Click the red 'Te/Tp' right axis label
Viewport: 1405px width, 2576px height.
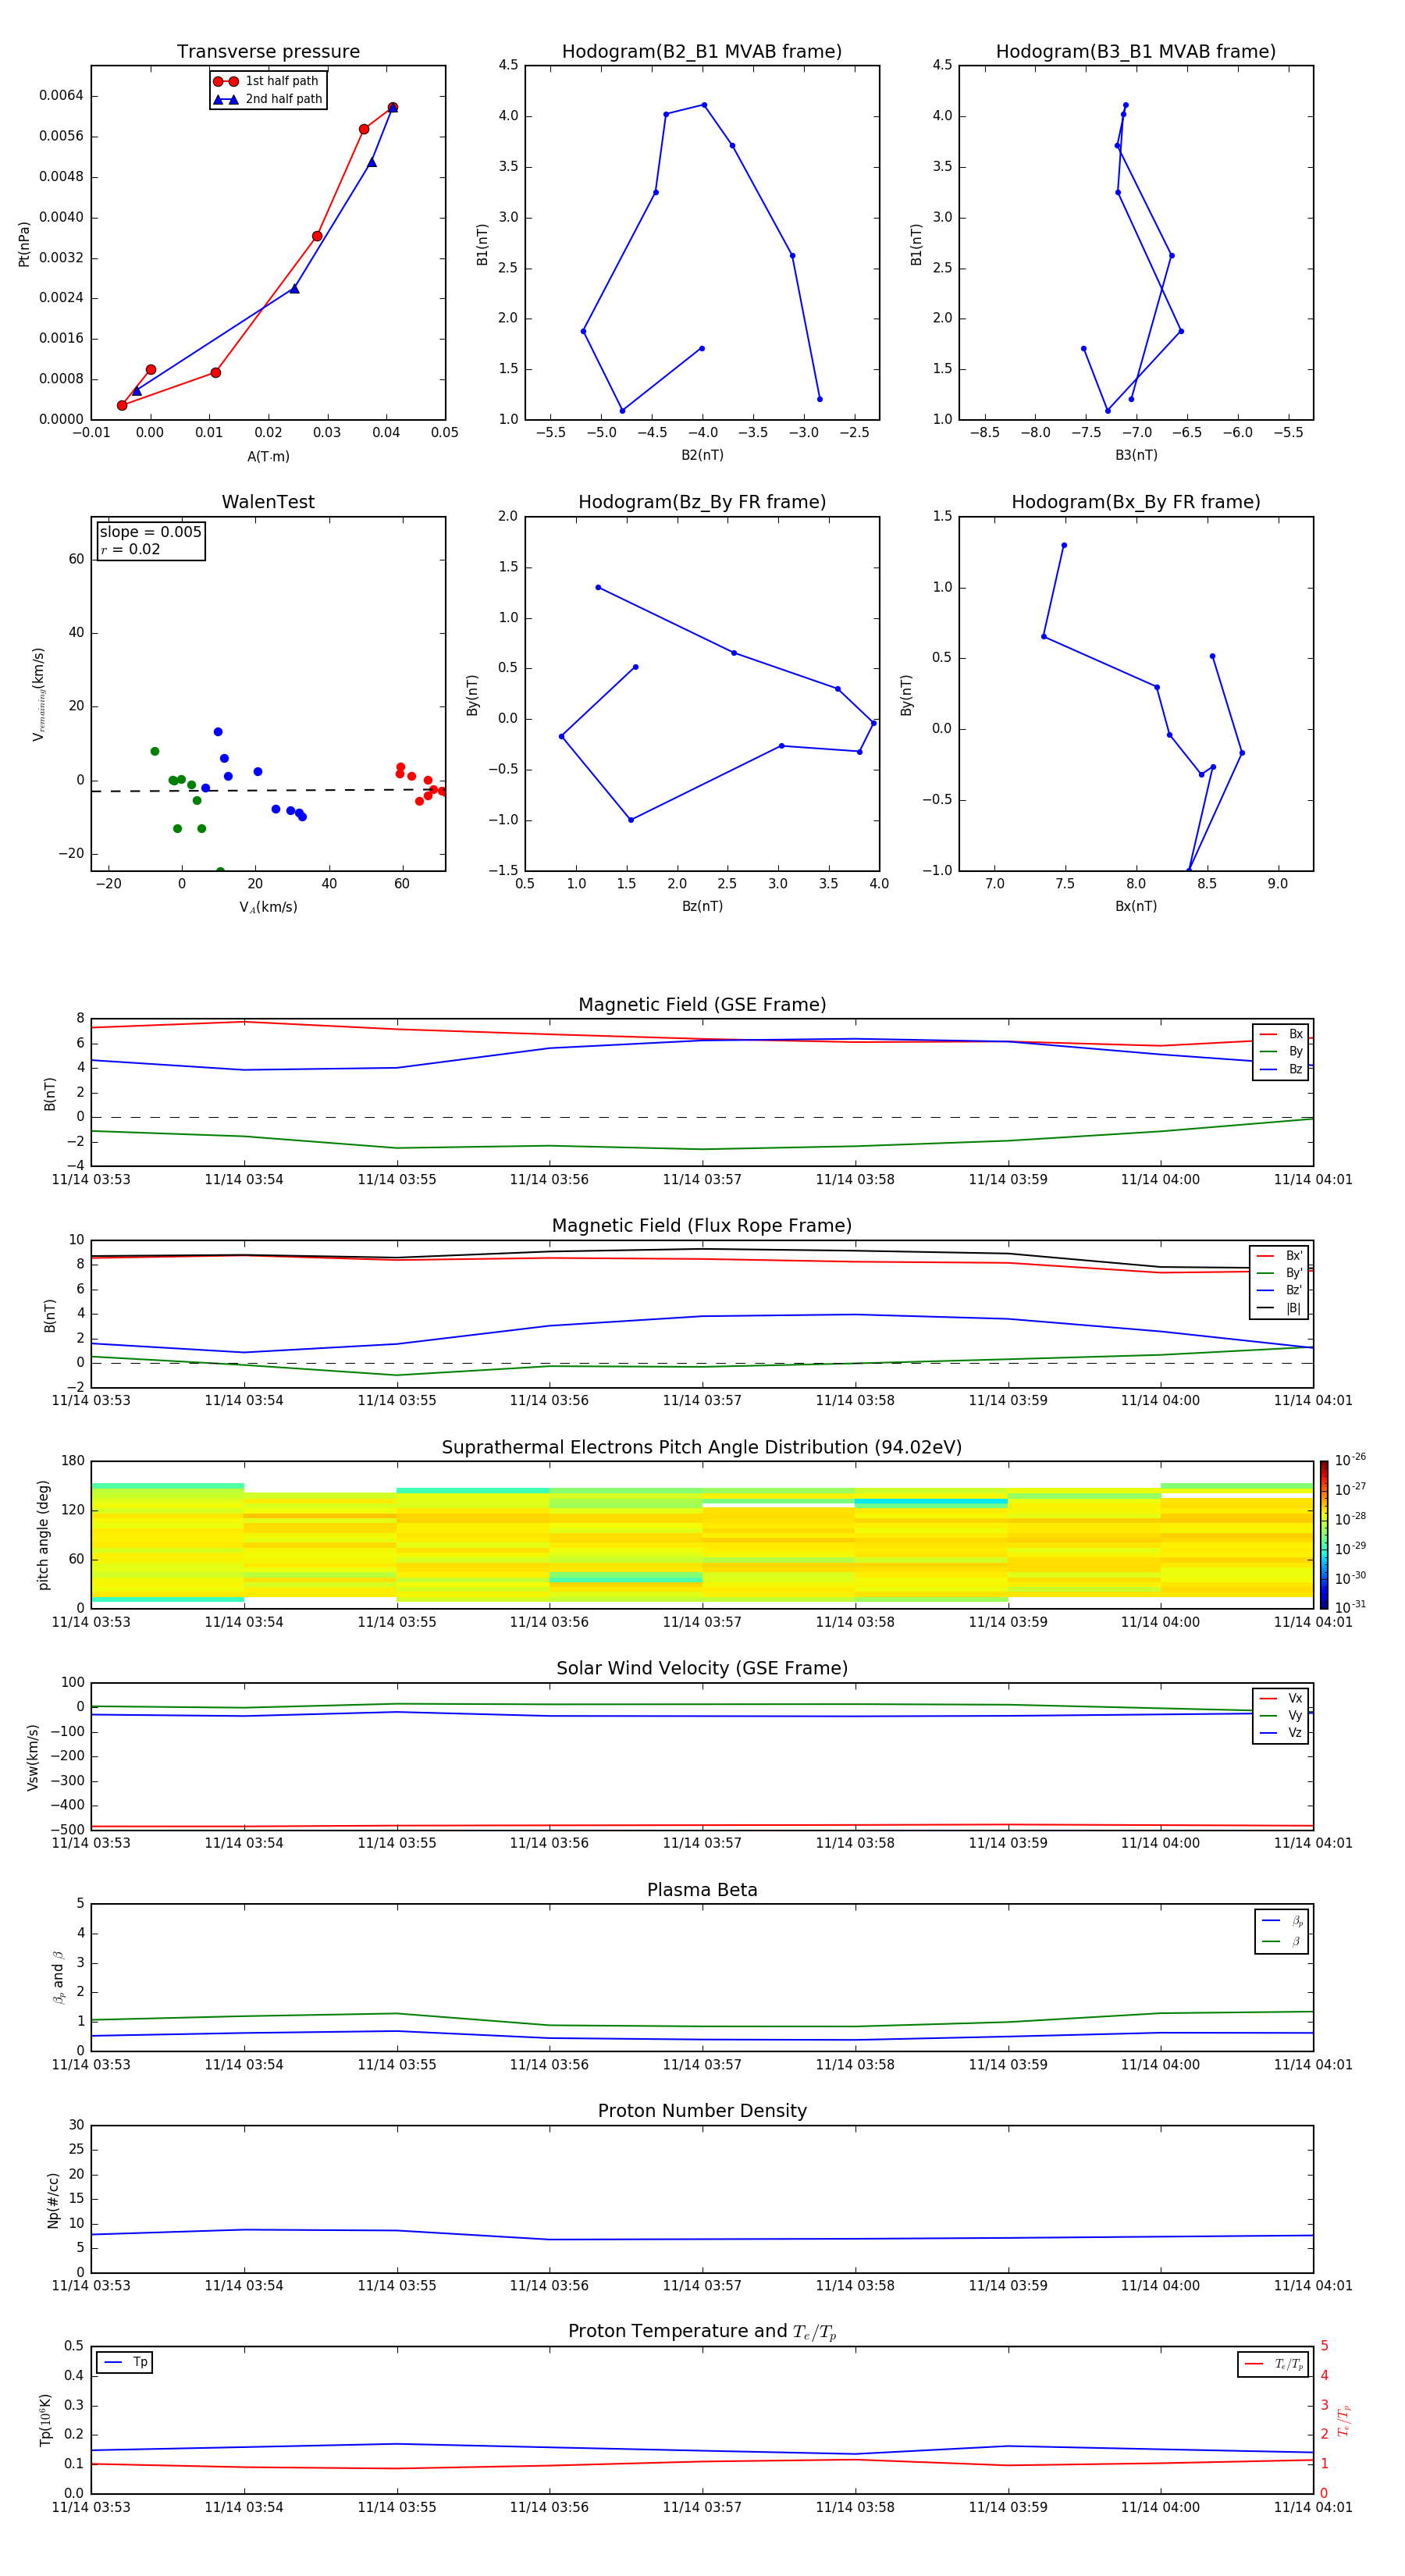[x=1344, y=2420]
